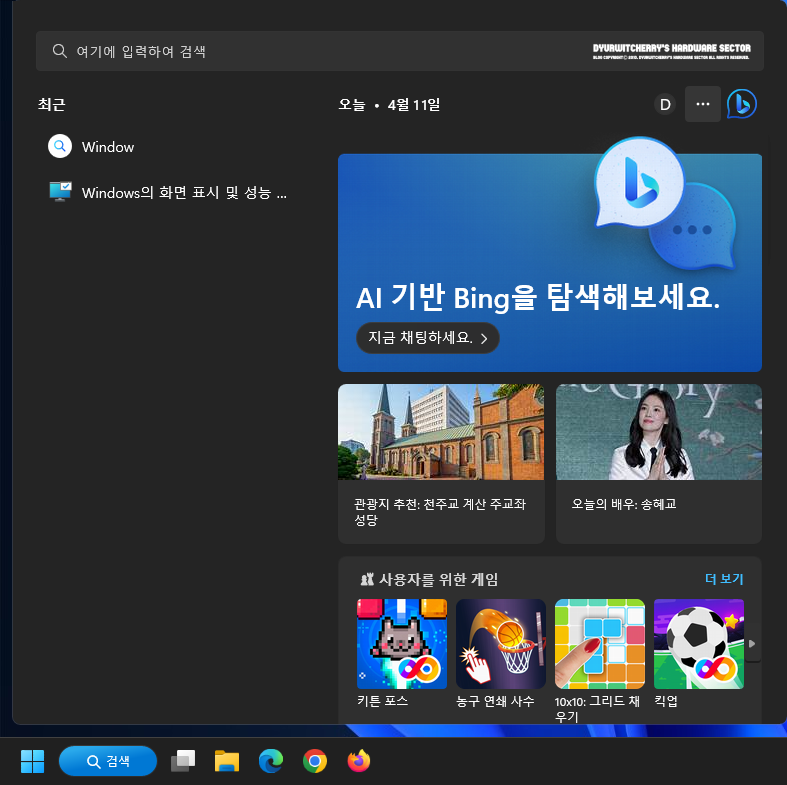The height and width of the screenshot is (785, 787).
Task: Click the monitor icon of the Windows performance item
Action: (x=60, y=192)
